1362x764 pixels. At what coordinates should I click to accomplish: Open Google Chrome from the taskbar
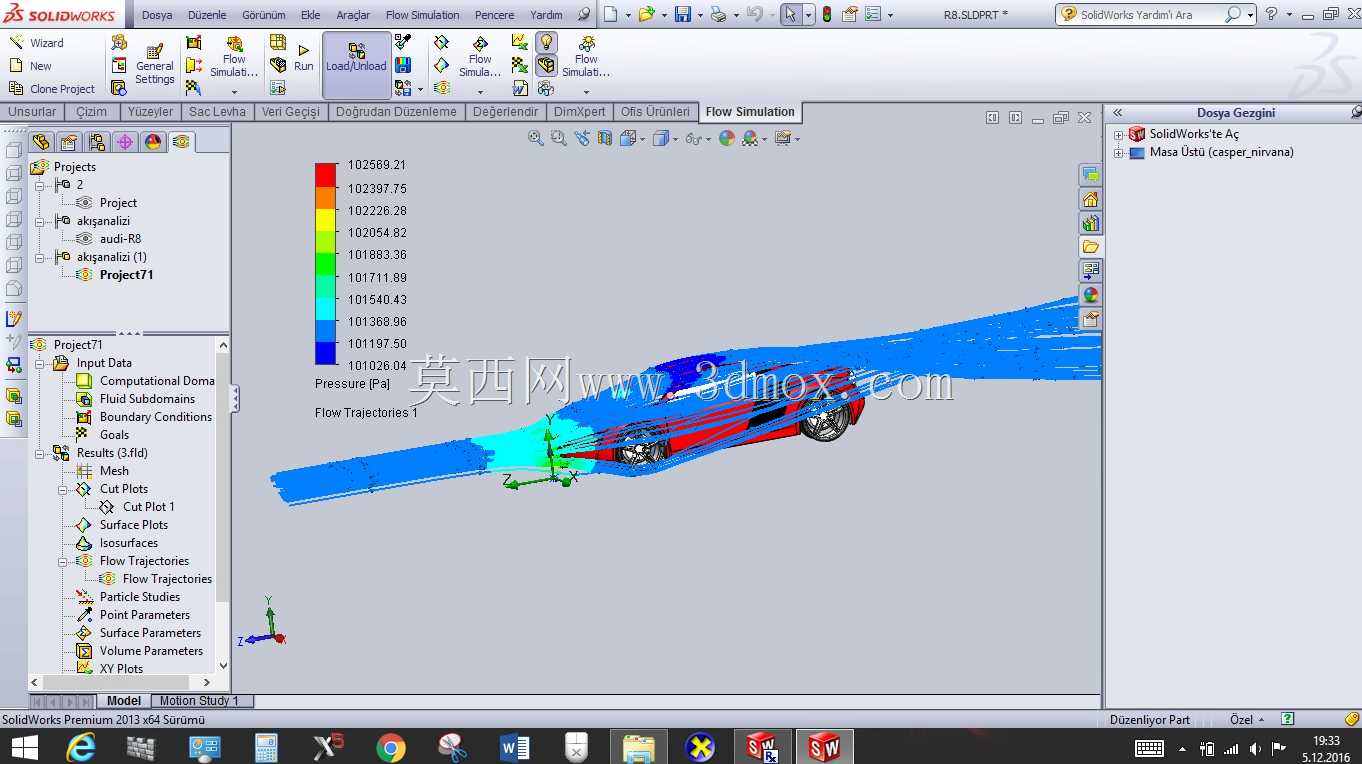click(390, 747)
